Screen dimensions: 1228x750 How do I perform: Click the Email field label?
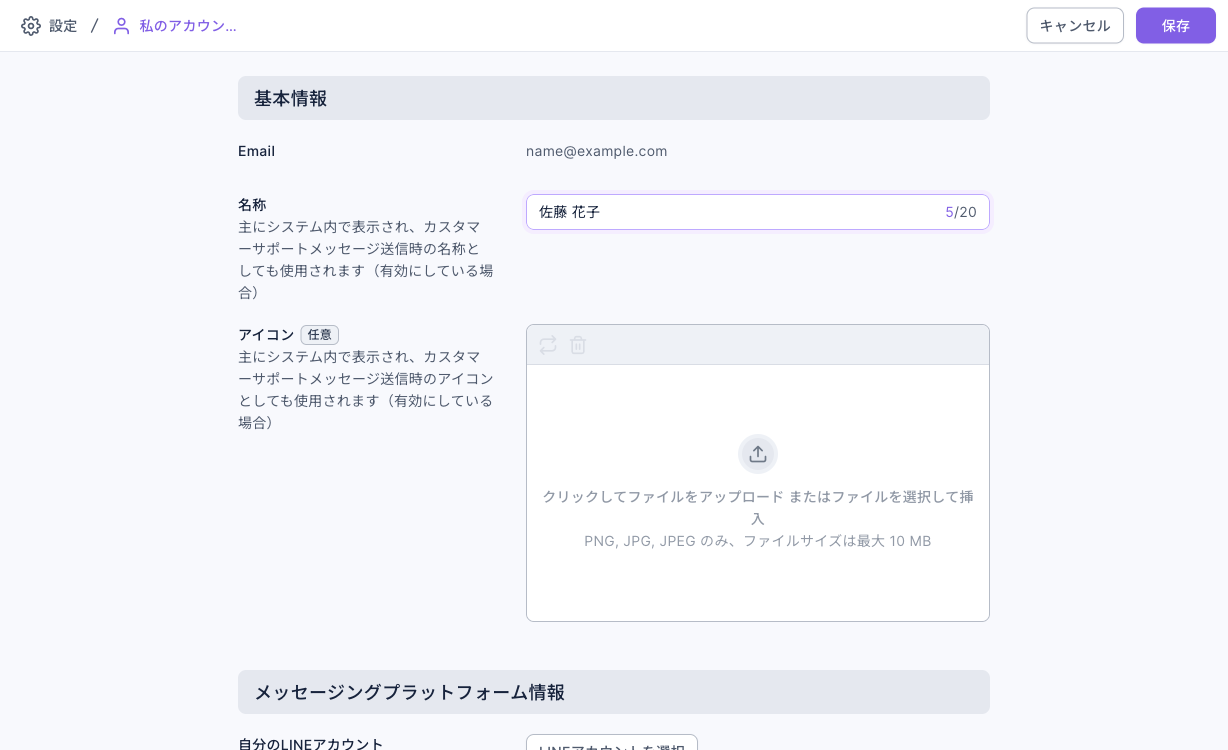point(256,151)
